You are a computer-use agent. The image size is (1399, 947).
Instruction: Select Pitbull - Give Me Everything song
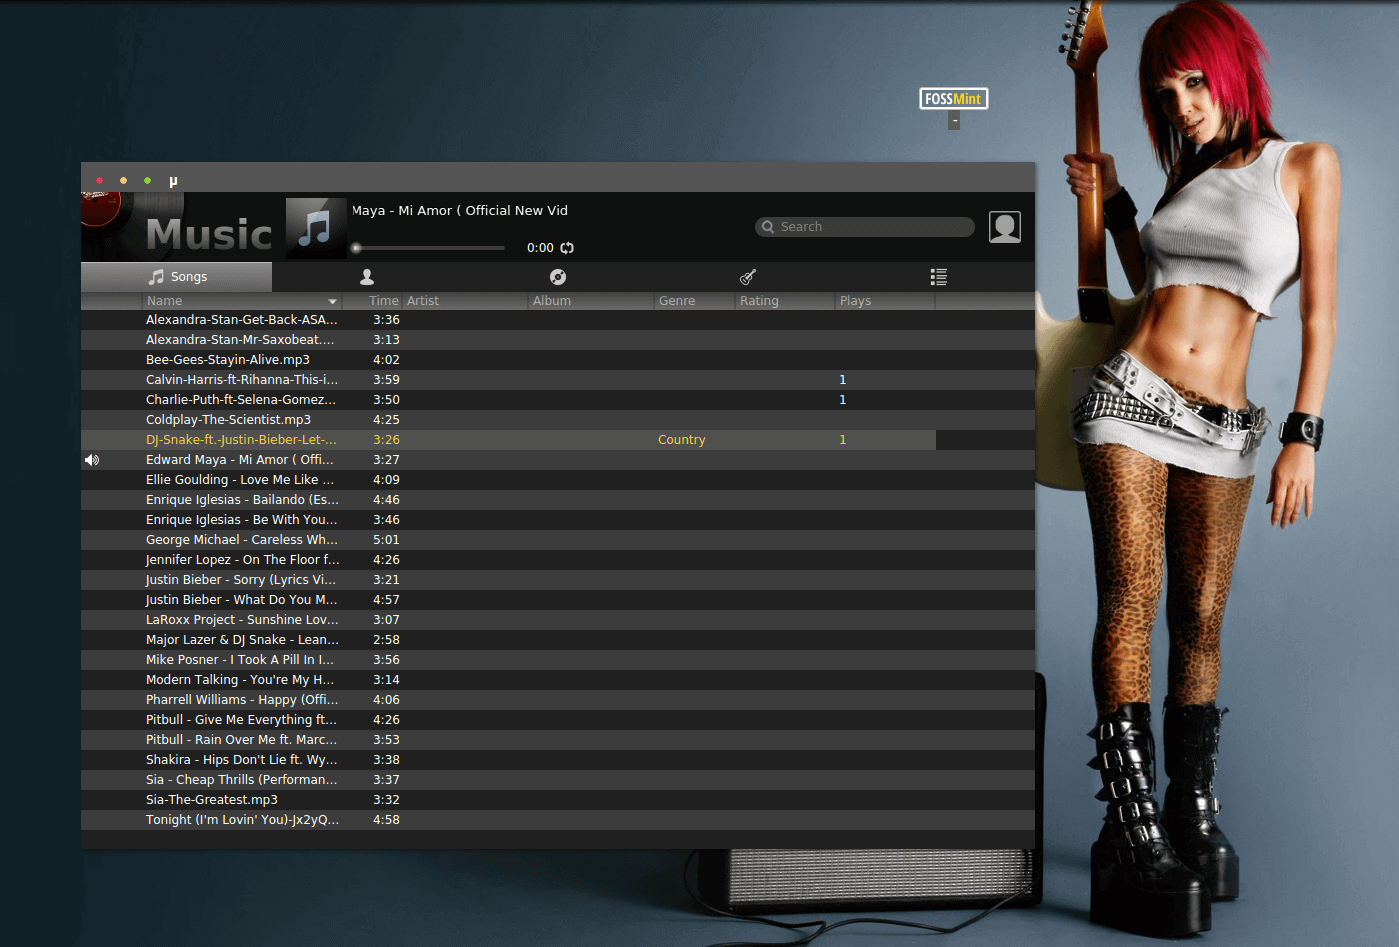click(x=241, y=720)
